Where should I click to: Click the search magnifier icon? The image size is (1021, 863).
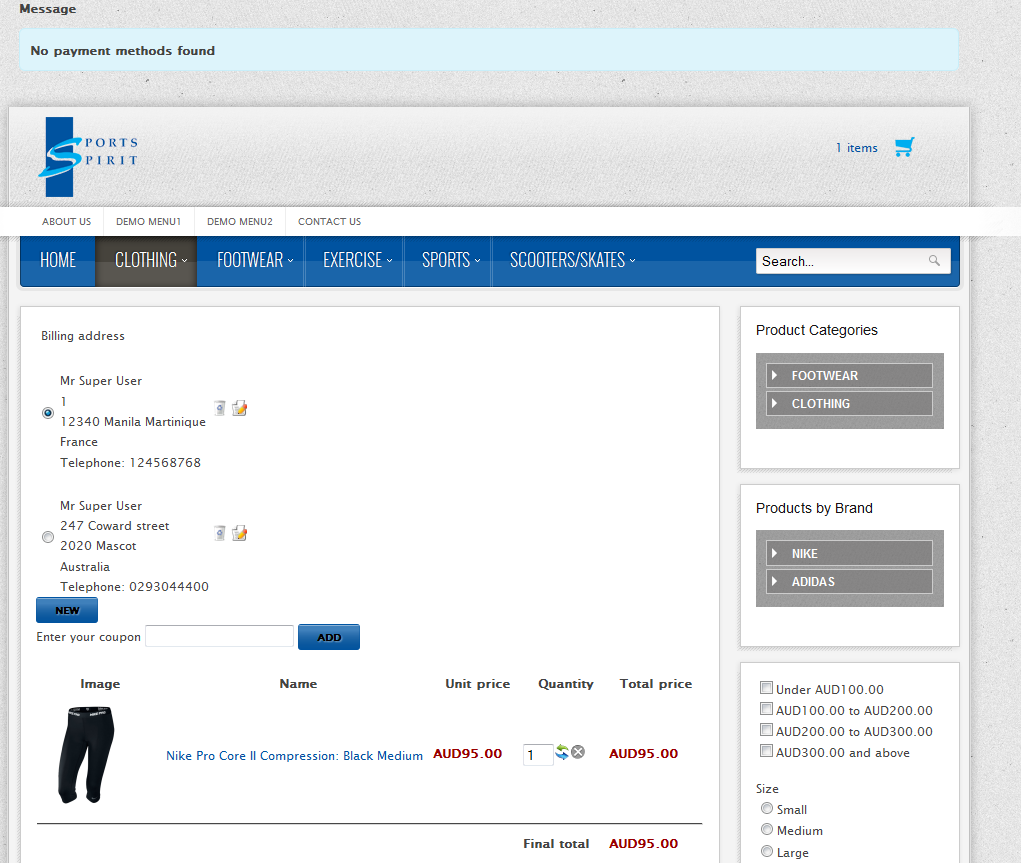click(x=934, y=261)
